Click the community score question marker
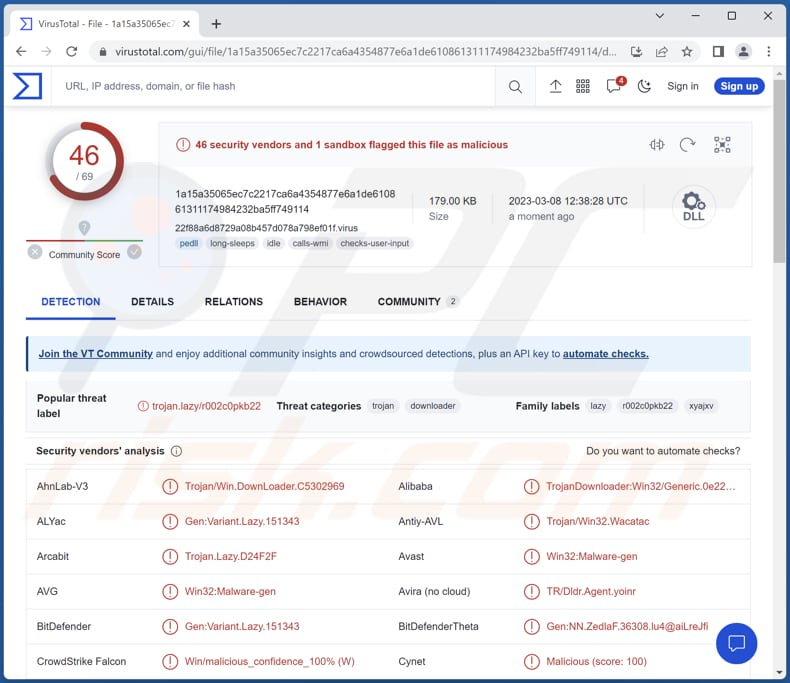The width and height of the screenshot is (790, 683). coord(84,228)
